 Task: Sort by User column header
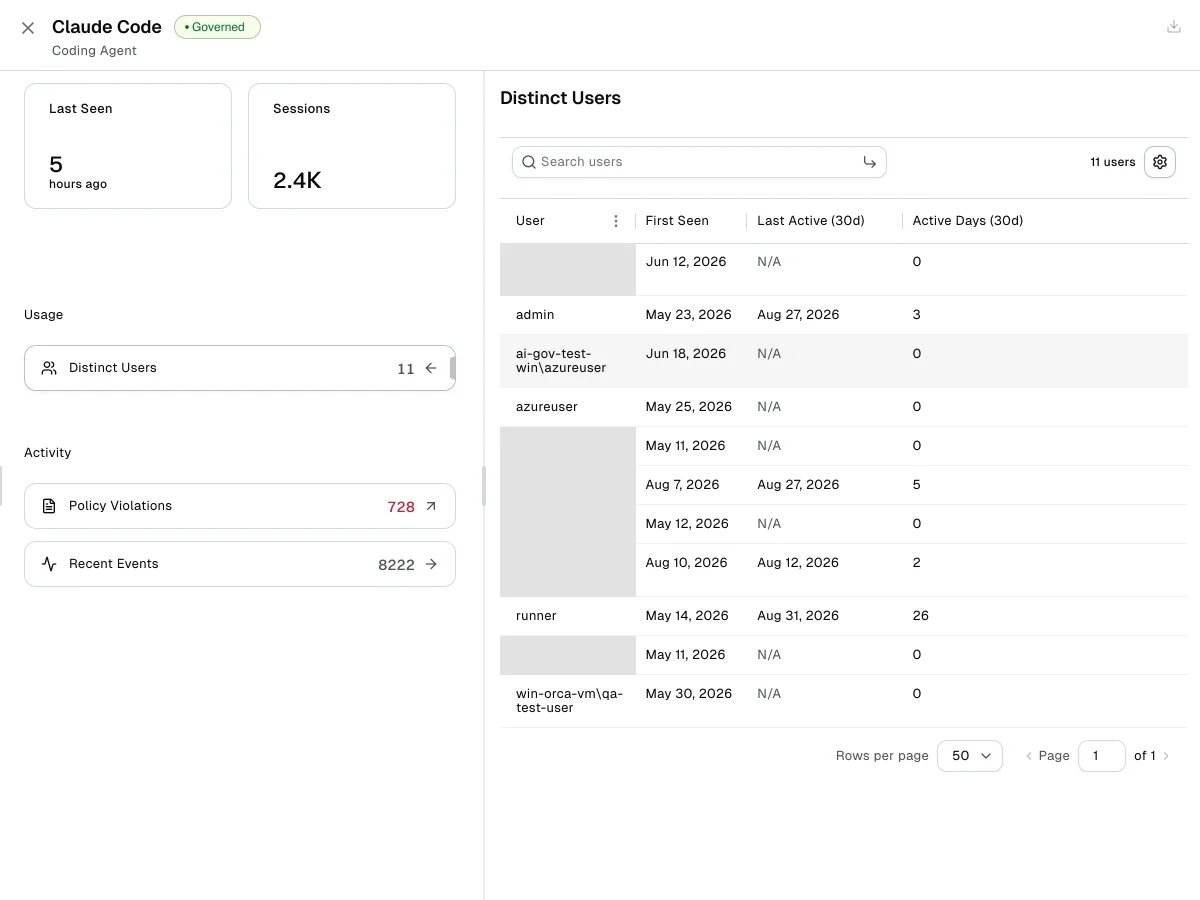tap(530, 221)
